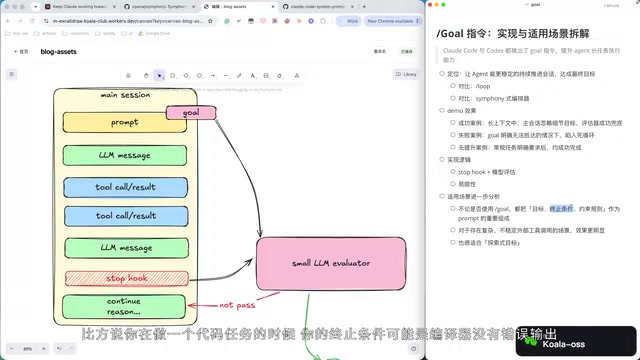Select the Pencil freedraw tool
The width and height of the screenshot is (640, 360).
point(240,76)
